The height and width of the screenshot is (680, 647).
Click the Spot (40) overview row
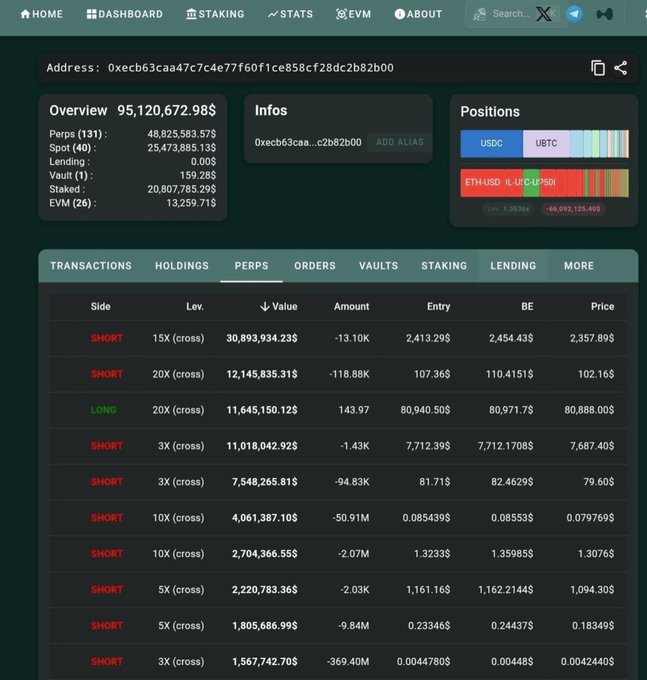point(132,148)
